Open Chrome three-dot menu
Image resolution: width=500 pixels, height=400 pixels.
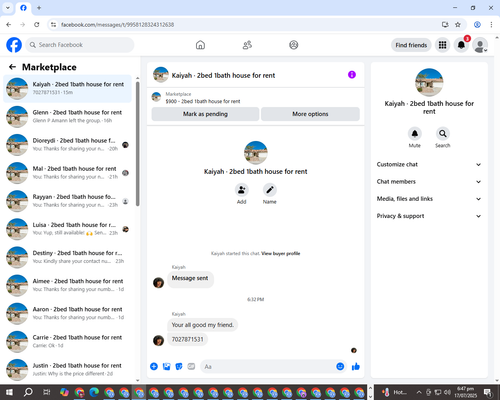tap(491, 25)
